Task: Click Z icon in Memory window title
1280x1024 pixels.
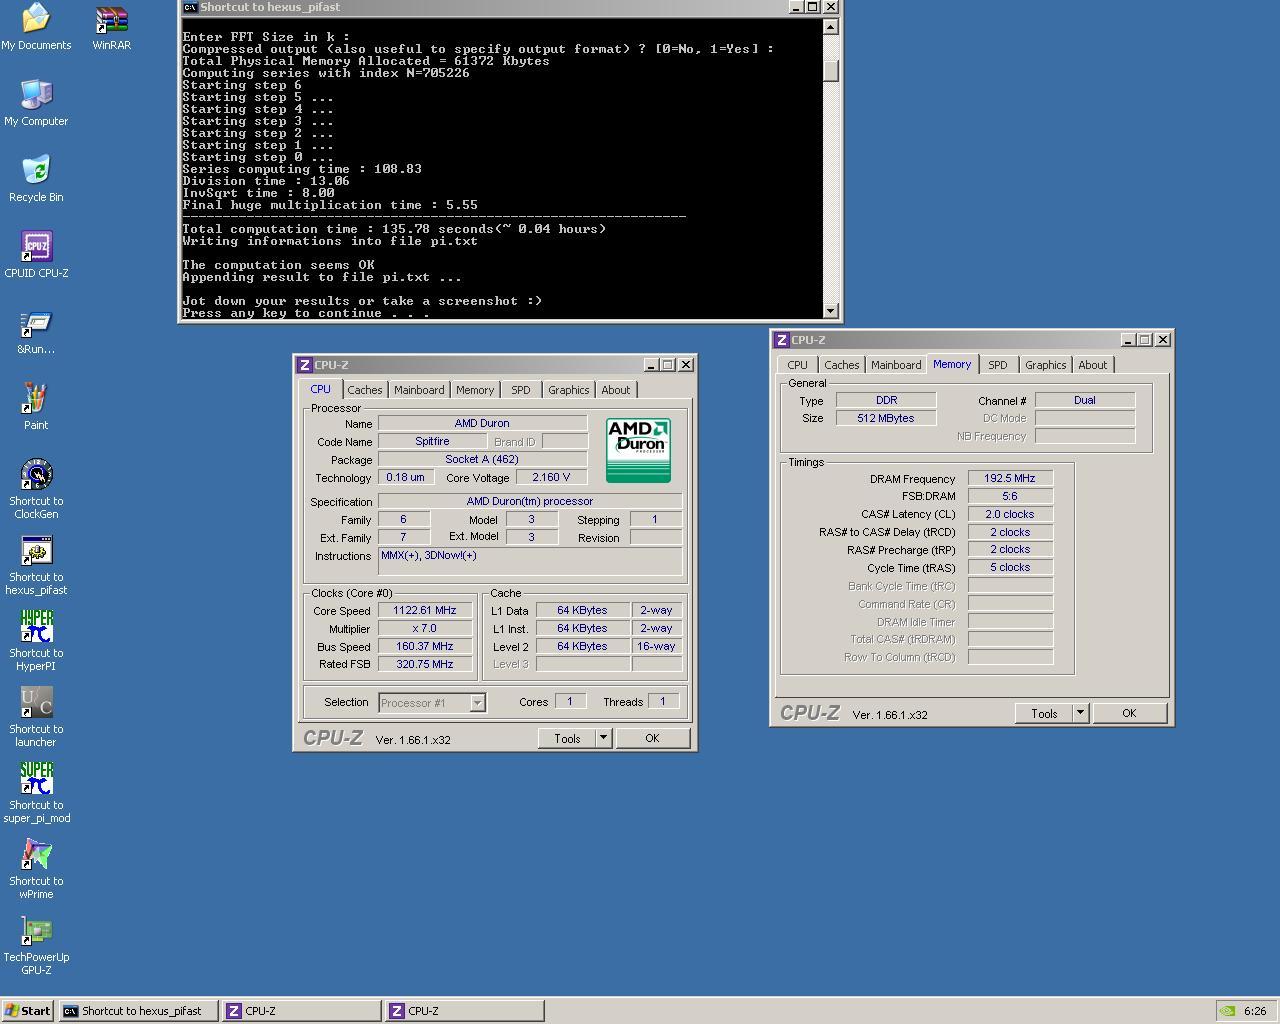Action: (781, 340)
